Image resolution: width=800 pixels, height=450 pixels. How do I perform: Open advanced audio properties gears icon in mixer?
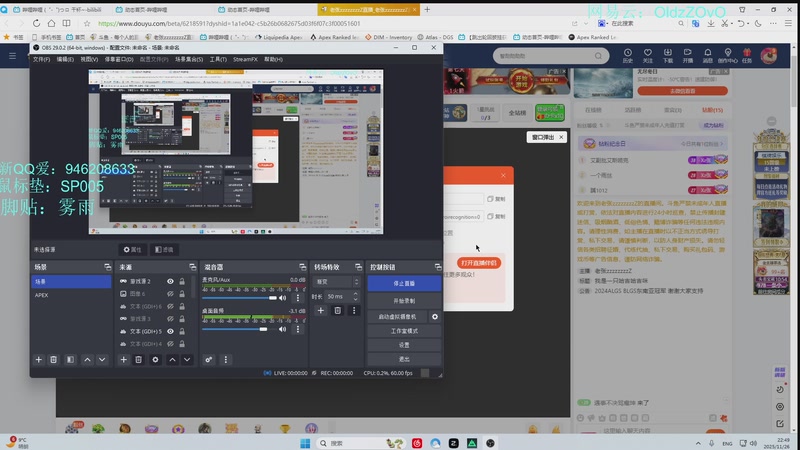(209, 360)
